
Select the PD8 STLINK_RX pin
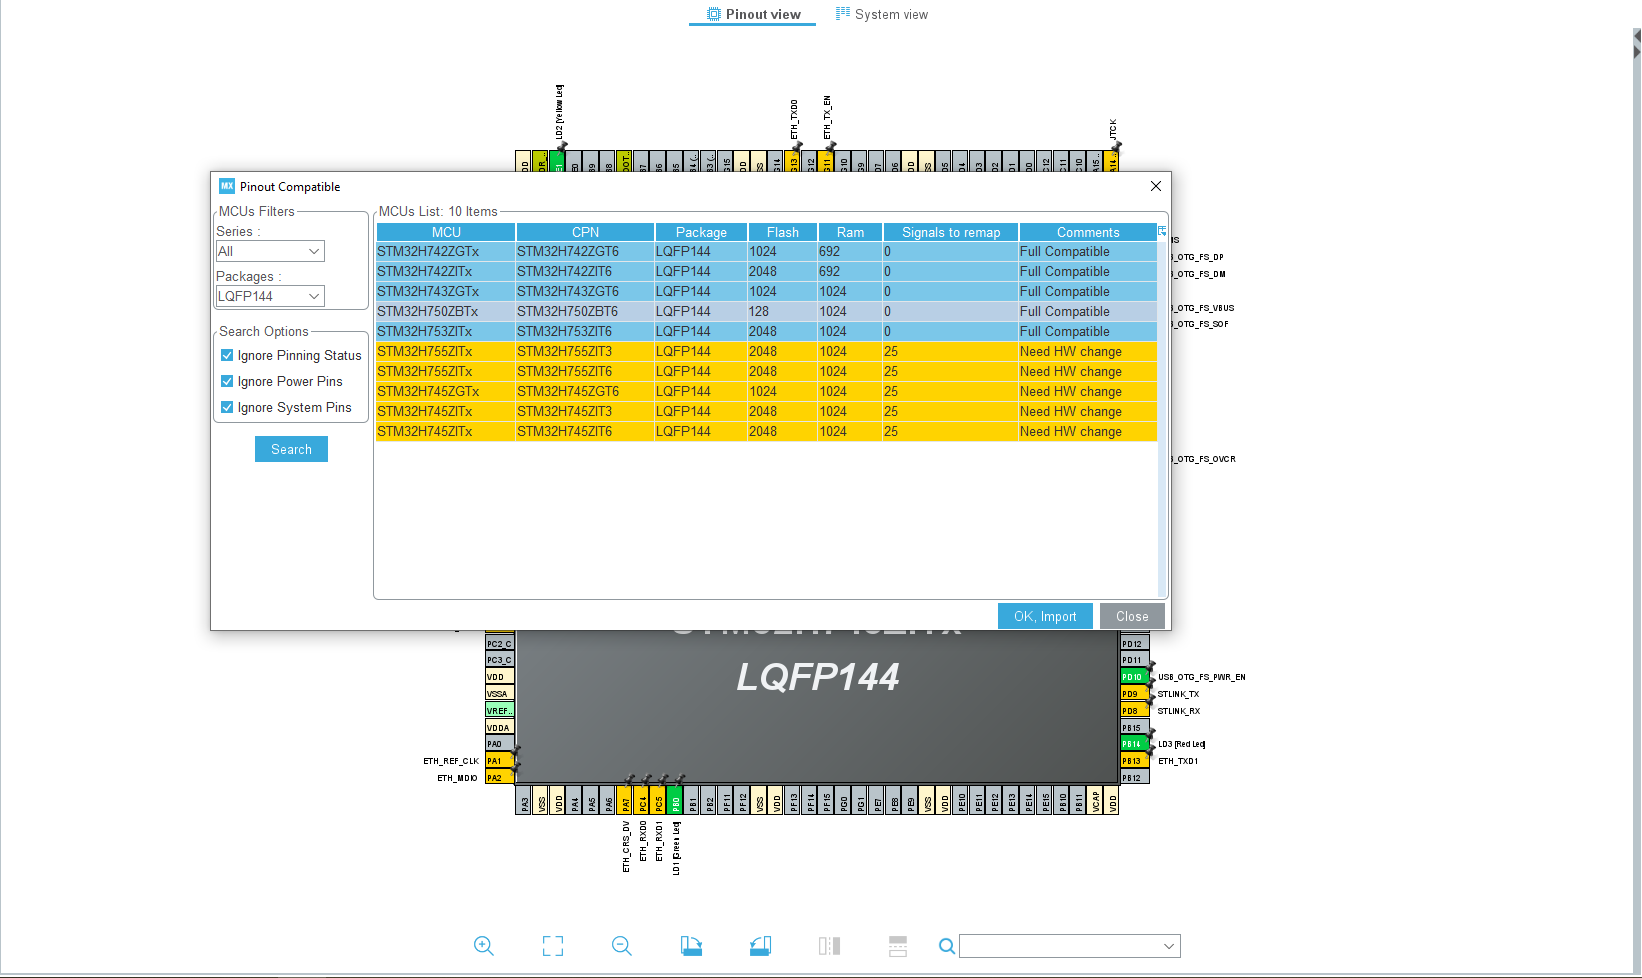(x=1134, y=711)
